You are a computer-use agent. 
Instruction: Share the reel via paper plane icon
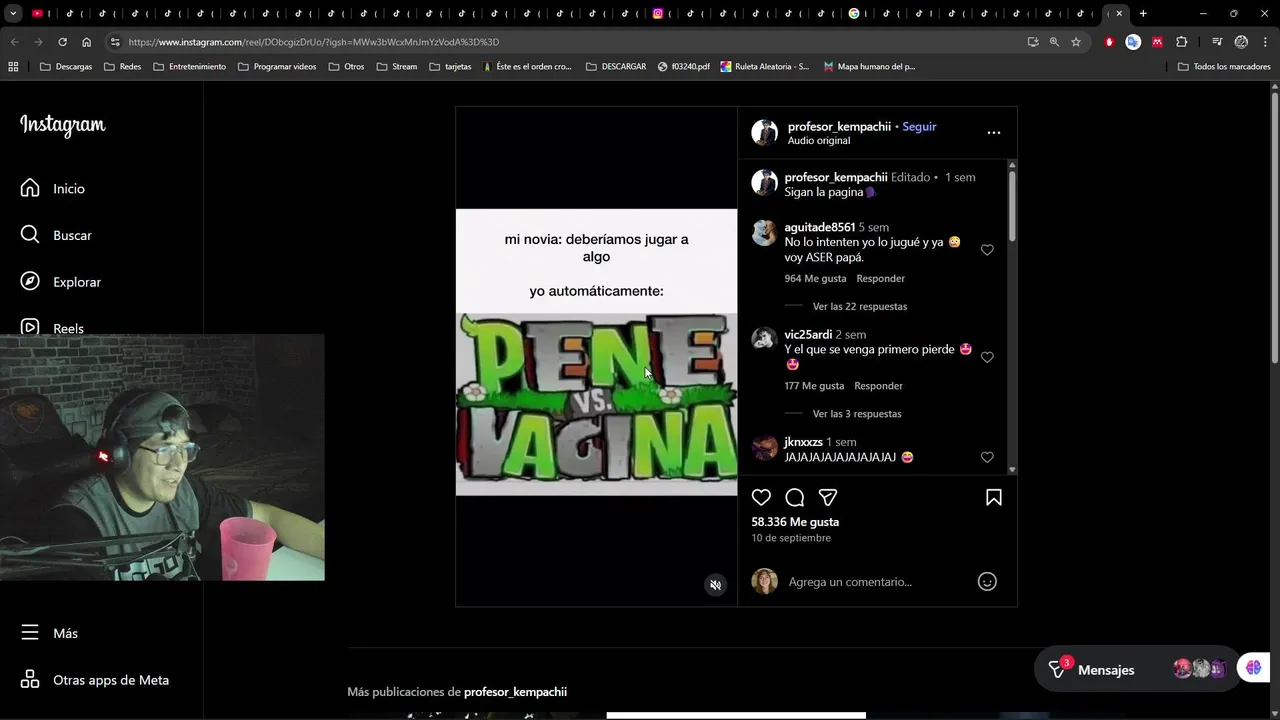pos(828,497)
